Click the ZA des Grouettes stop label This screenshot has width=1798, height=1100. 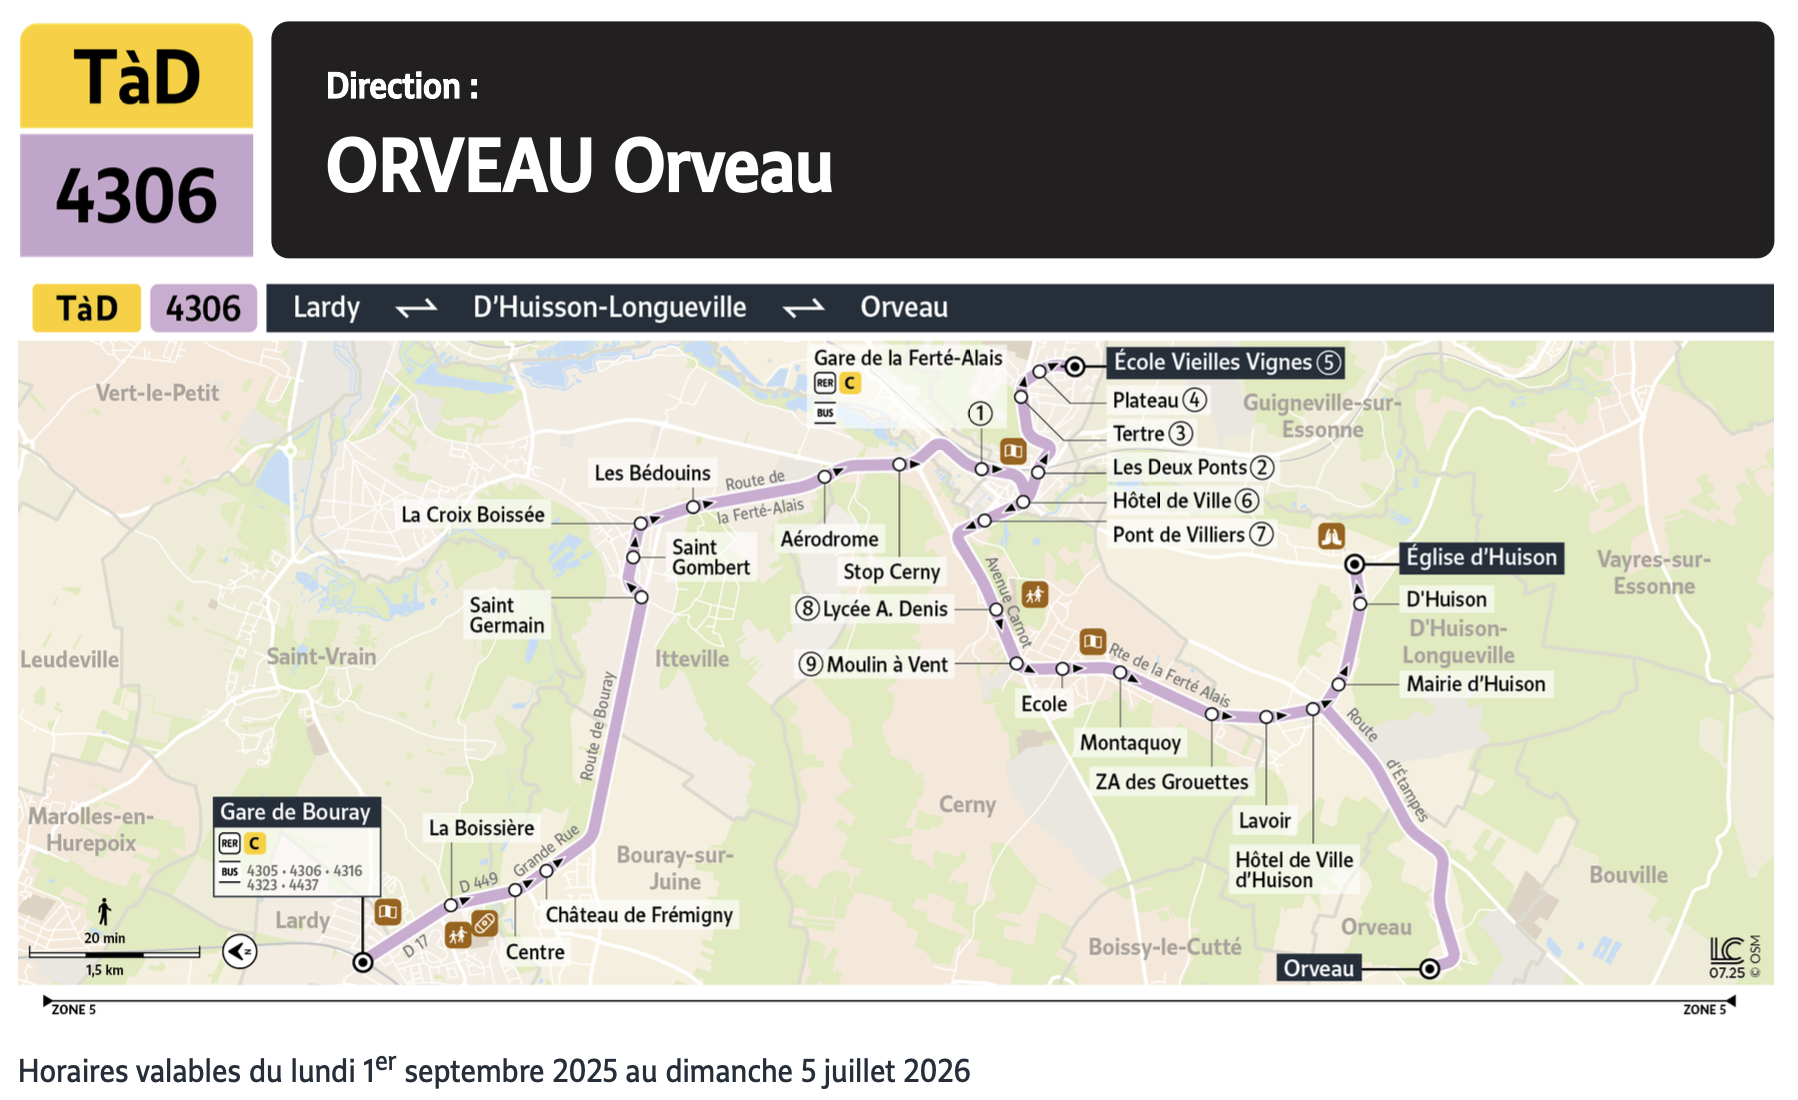1172,782
